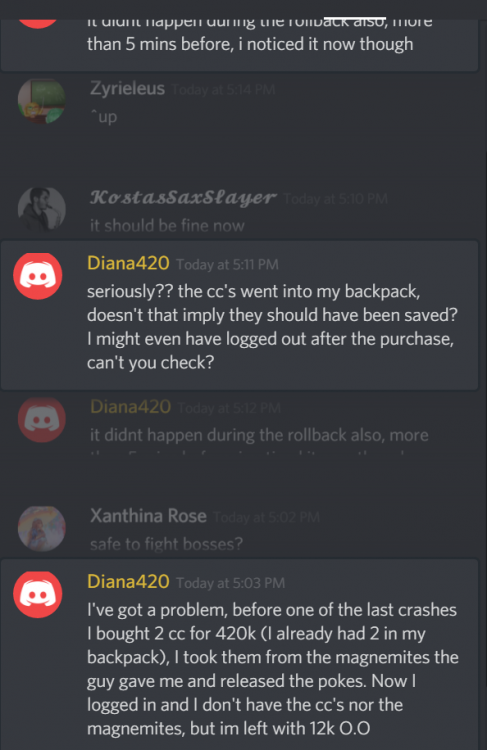487x750 pixels.
Task: Click the 'safe to fight bosses?' message
Action: (x=166, y=544)
